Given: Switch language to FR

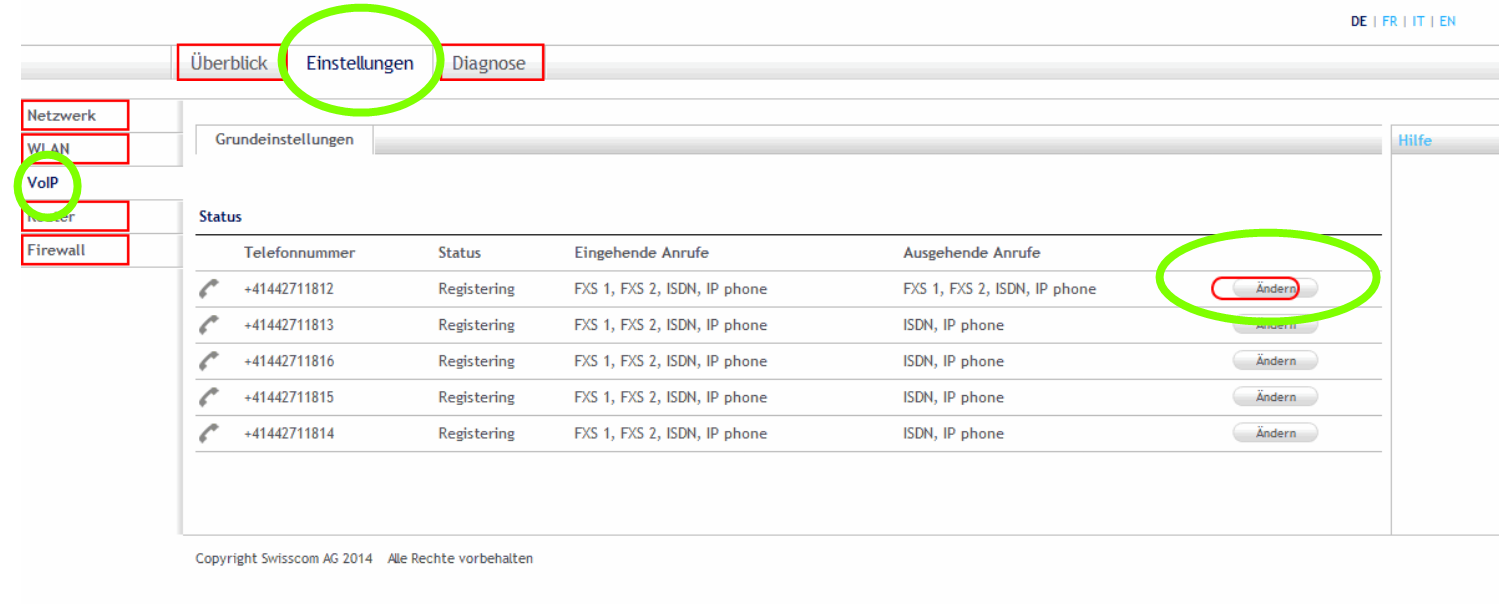Looking at the screenshot, I should tap(1390, 21).
